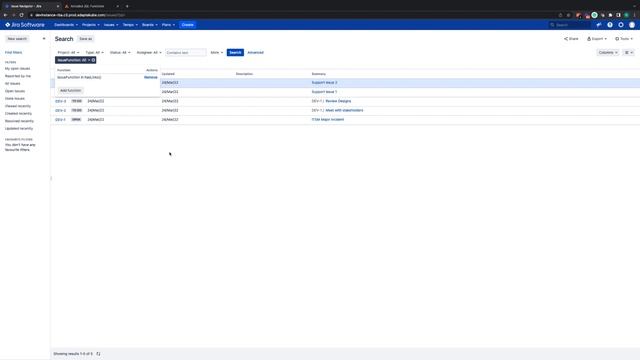Refresh the search results via the refresh icon
The width and height of the screenshot is (640, 360).
click(x=98, y=354)
